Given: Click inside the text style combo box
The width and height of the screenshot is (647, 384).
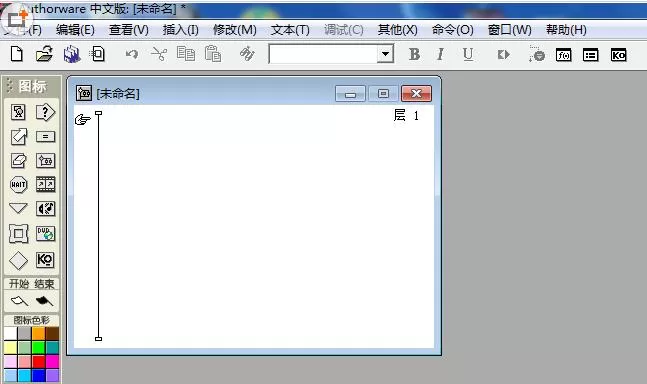Looking at the screenshot, I should pyautogui.click(x=323, y=54).
